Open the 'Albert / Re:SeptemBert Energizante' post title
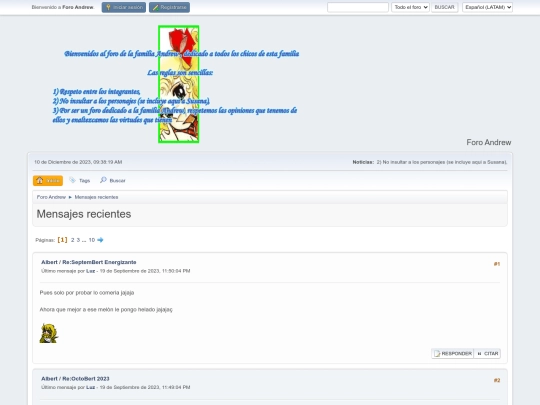This screenshot has height=405, width=540. (x=89, y=262)
